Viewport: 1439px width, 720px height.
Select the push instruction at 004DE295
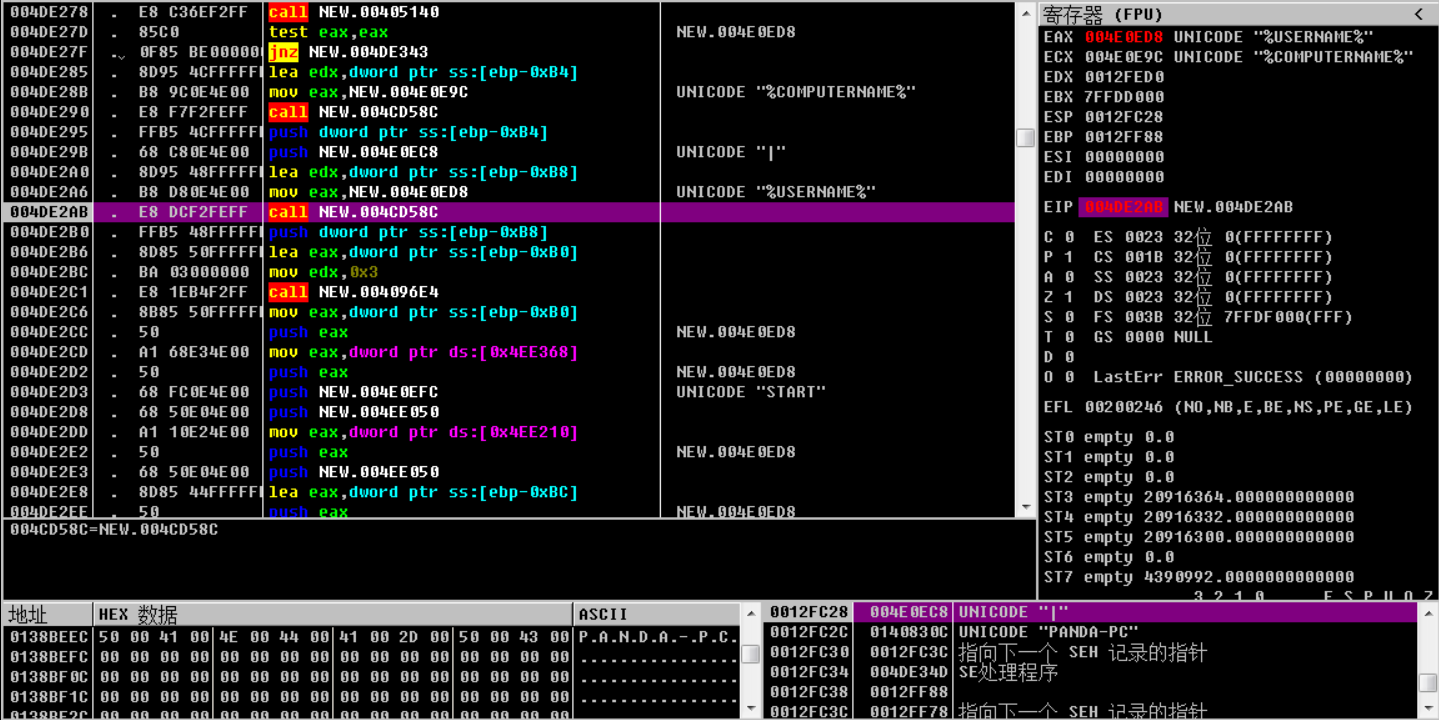pyautogui.click(x=508, y=132)
